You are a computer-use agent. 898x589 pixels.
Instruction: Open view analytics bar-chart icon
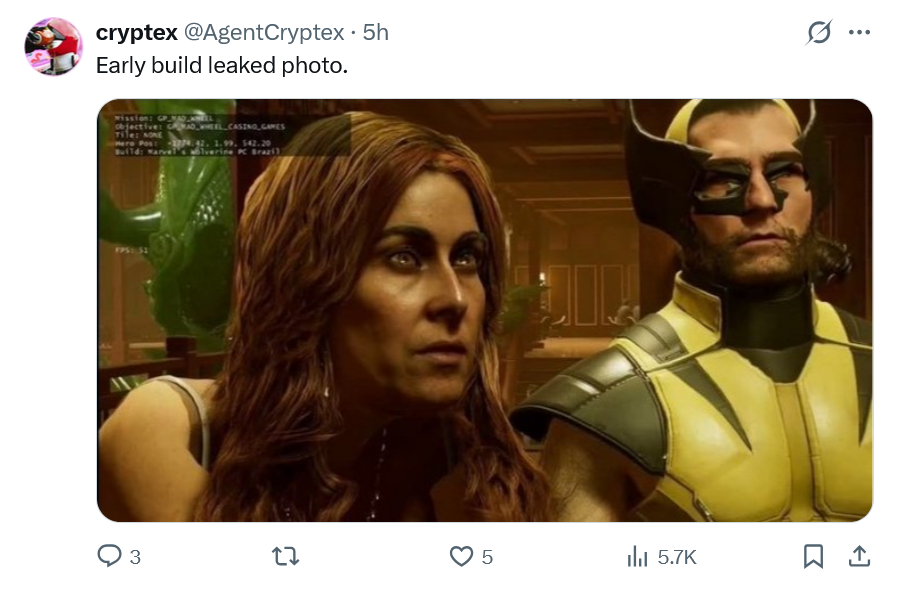637,556
